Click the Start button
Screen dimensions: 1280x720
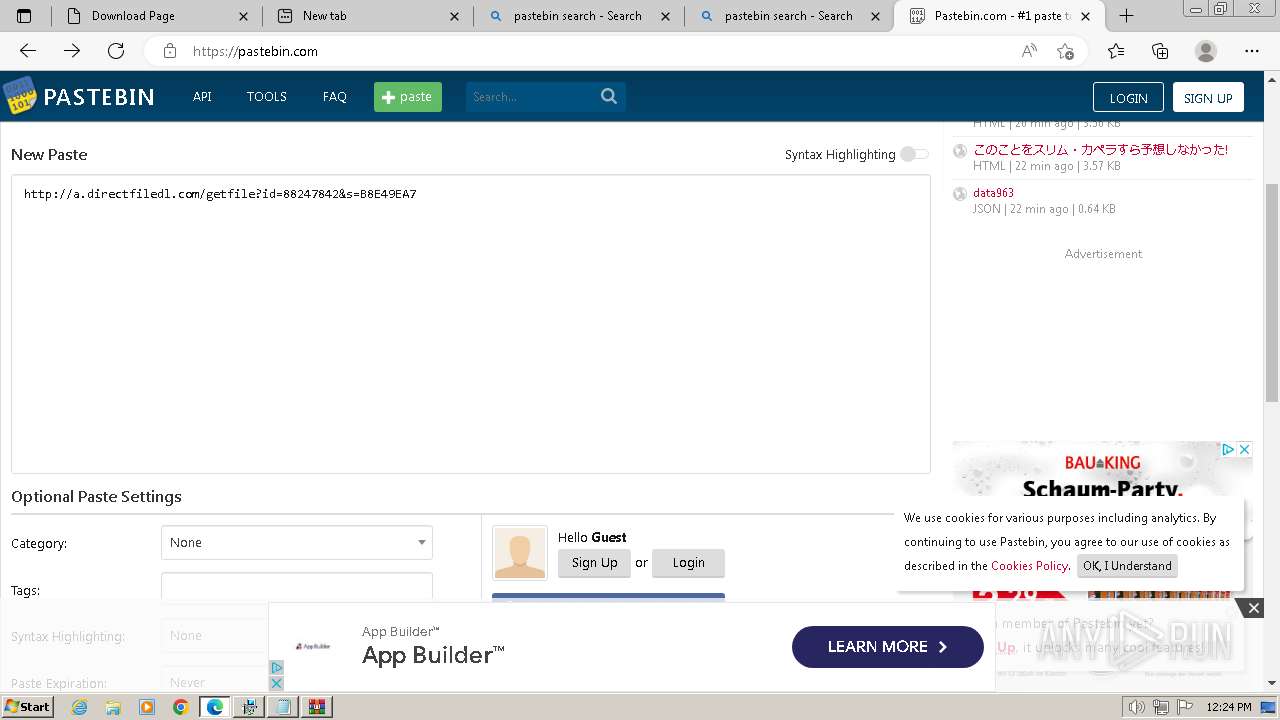28,707
